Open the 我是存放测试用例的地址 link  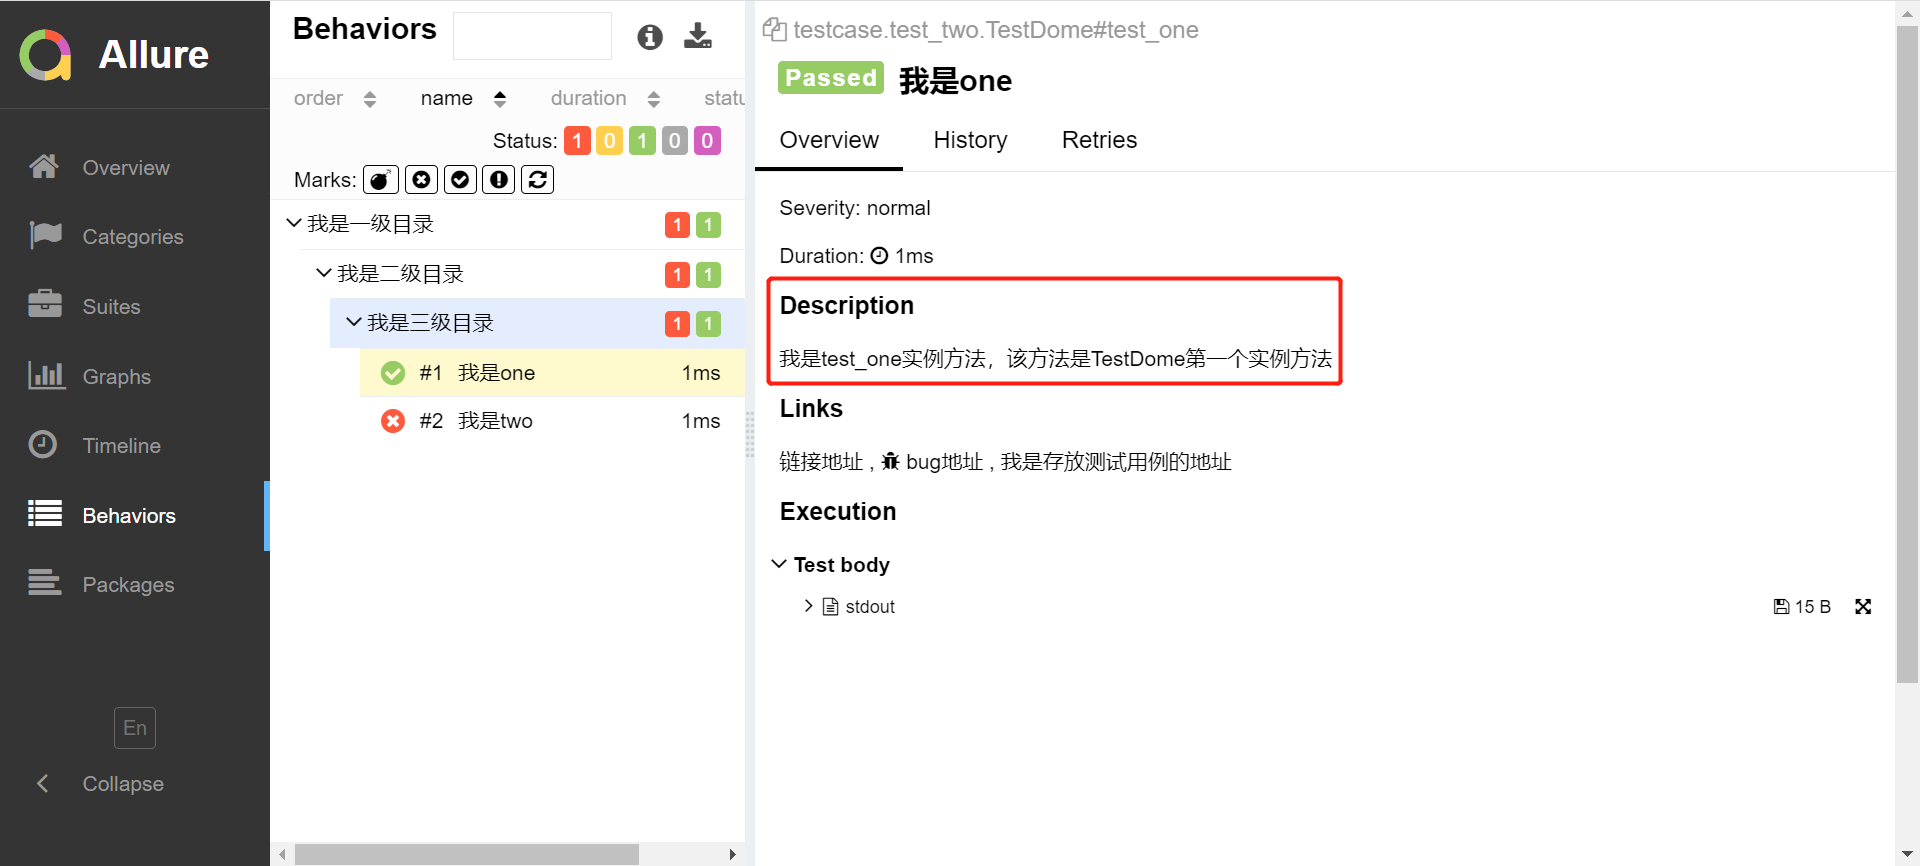tap(1116, 461)
